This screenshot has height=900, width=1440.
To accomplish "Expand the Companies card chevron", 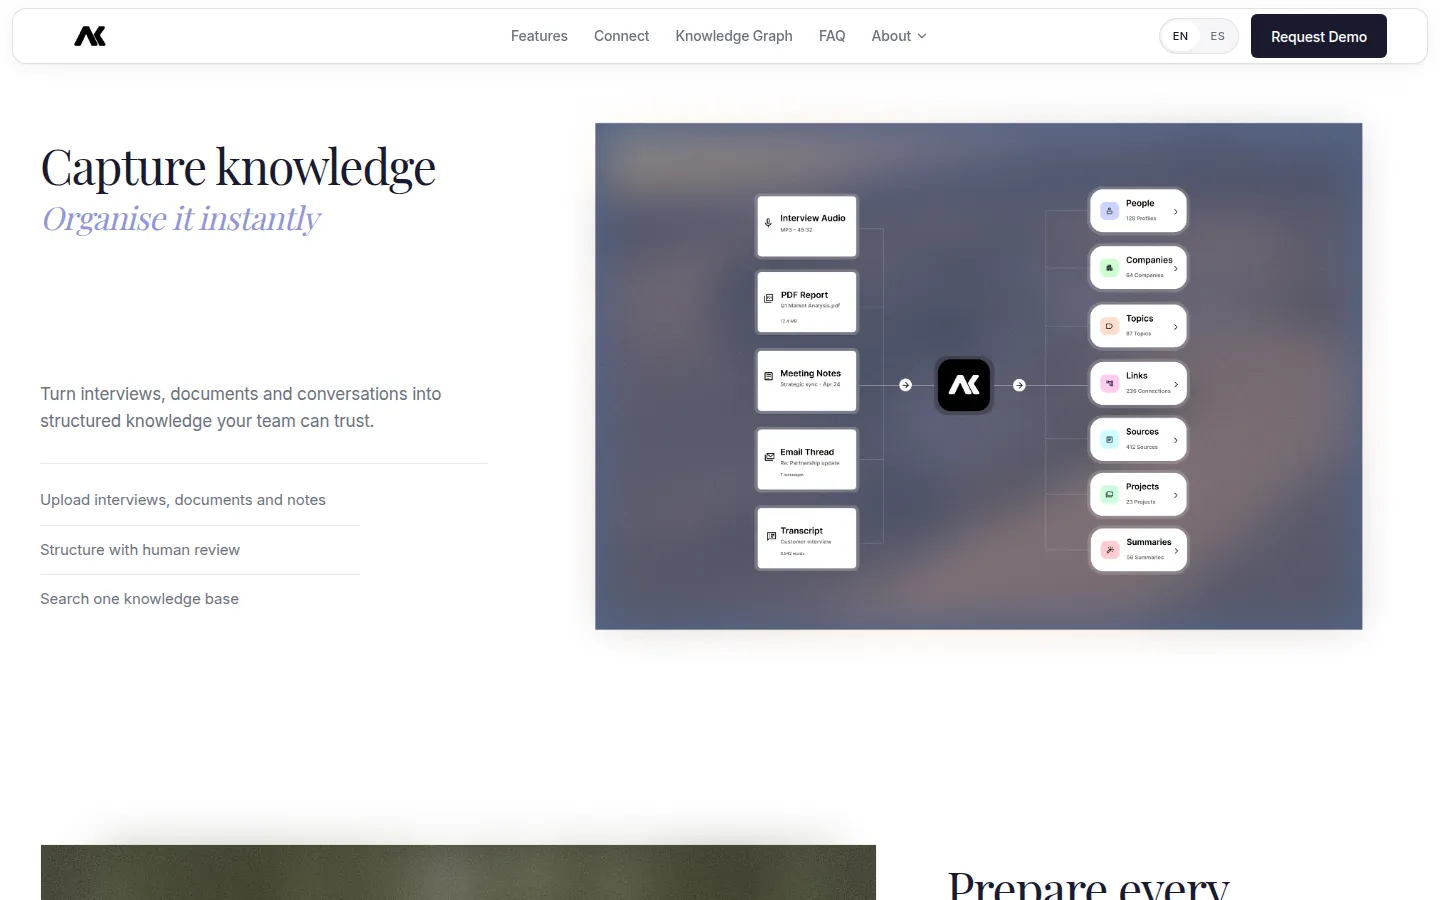I will [1175, 269].
